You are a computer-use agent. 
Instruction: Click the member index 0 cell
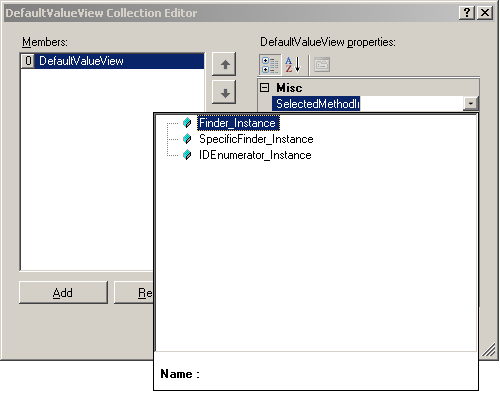point(28,61)
